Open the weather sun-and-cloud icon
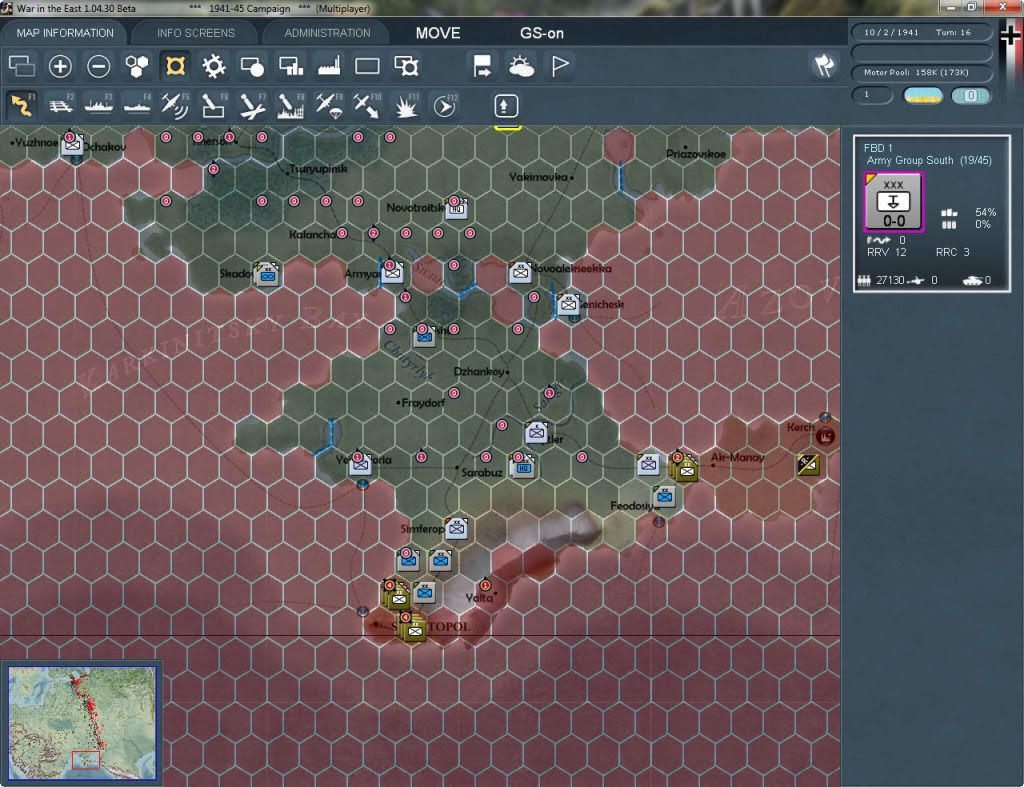This screenshot has height=787, width=1024. 521,66
